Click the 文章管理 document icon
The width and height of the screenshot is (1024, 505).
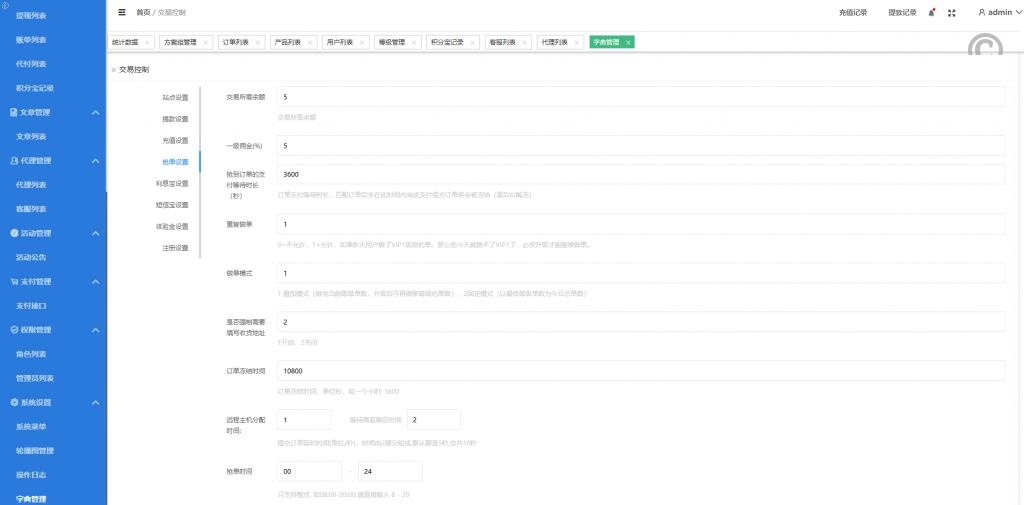pos(14,112)
